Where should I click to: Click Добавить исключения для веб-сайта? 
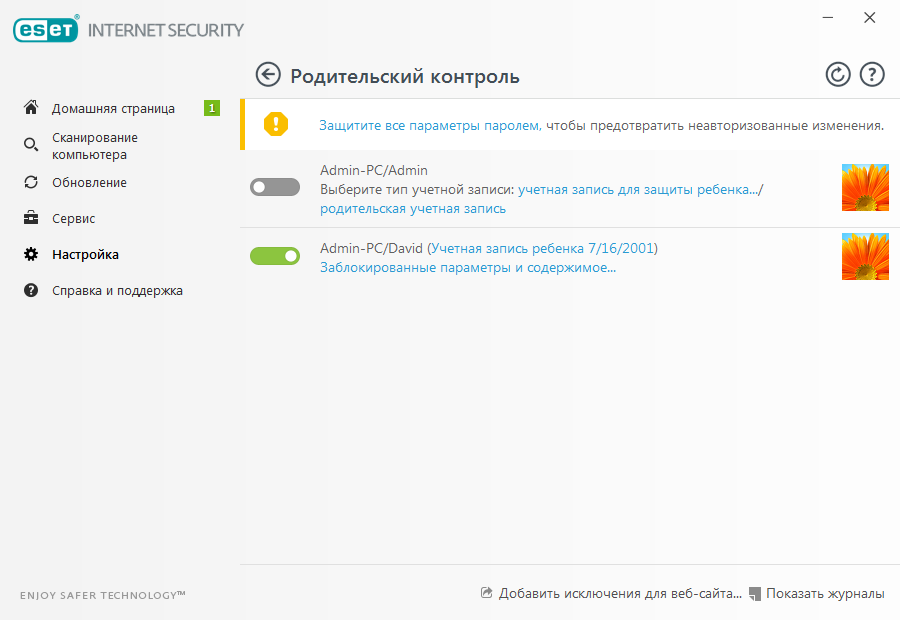(619, 594)
